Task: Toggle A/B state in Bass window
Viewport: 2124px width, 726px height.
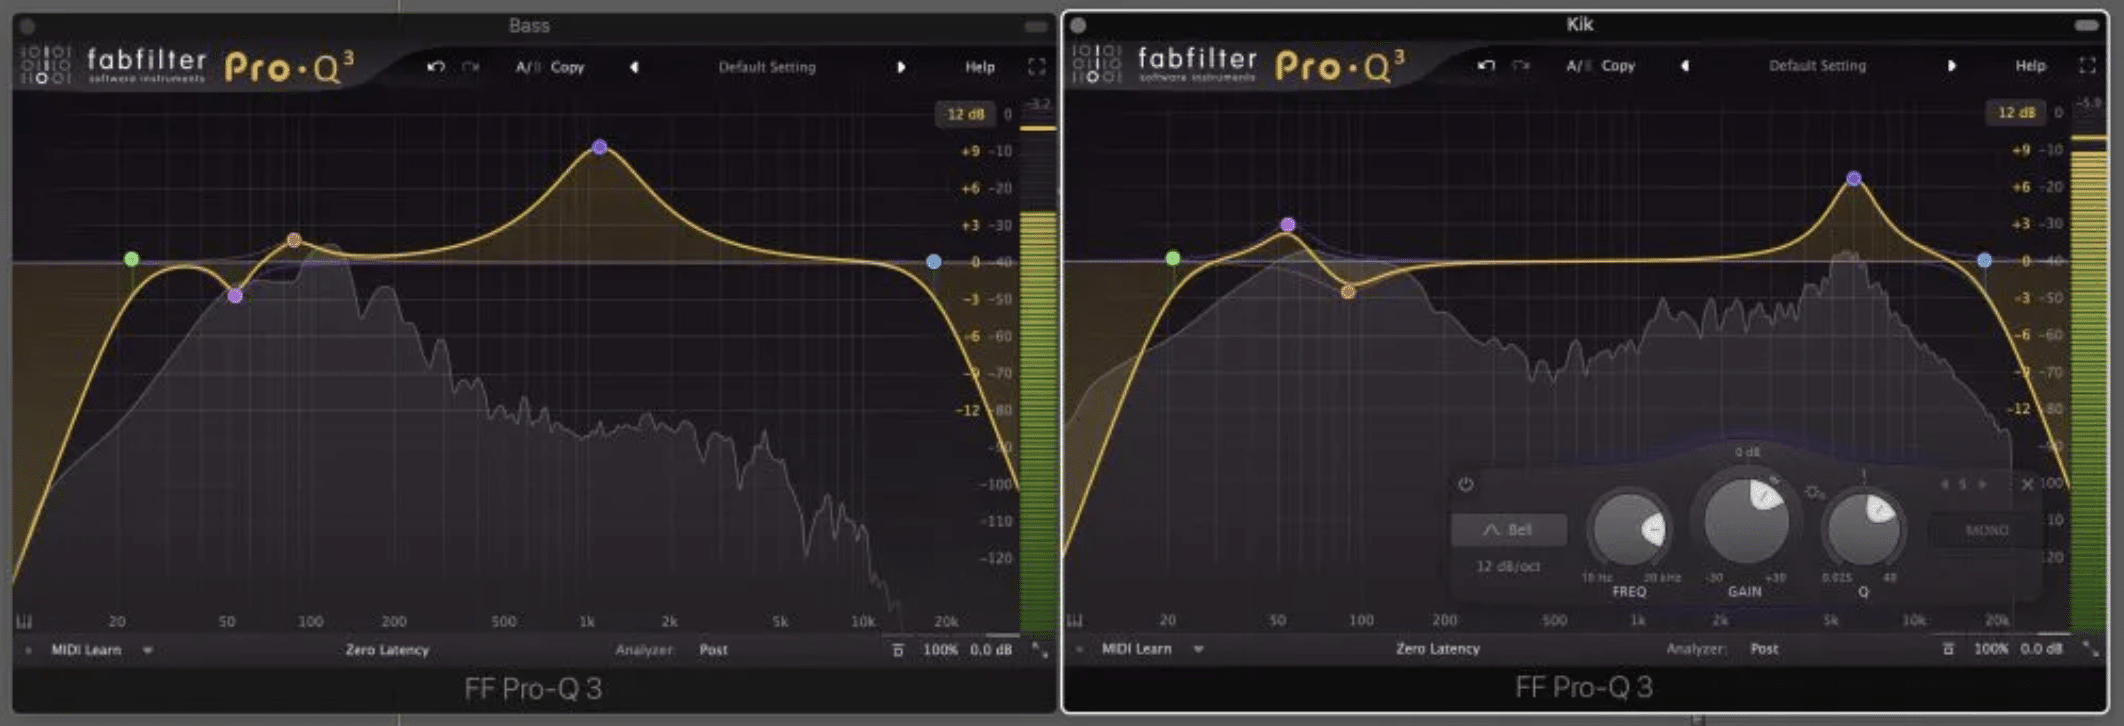Action: (527, 67)
